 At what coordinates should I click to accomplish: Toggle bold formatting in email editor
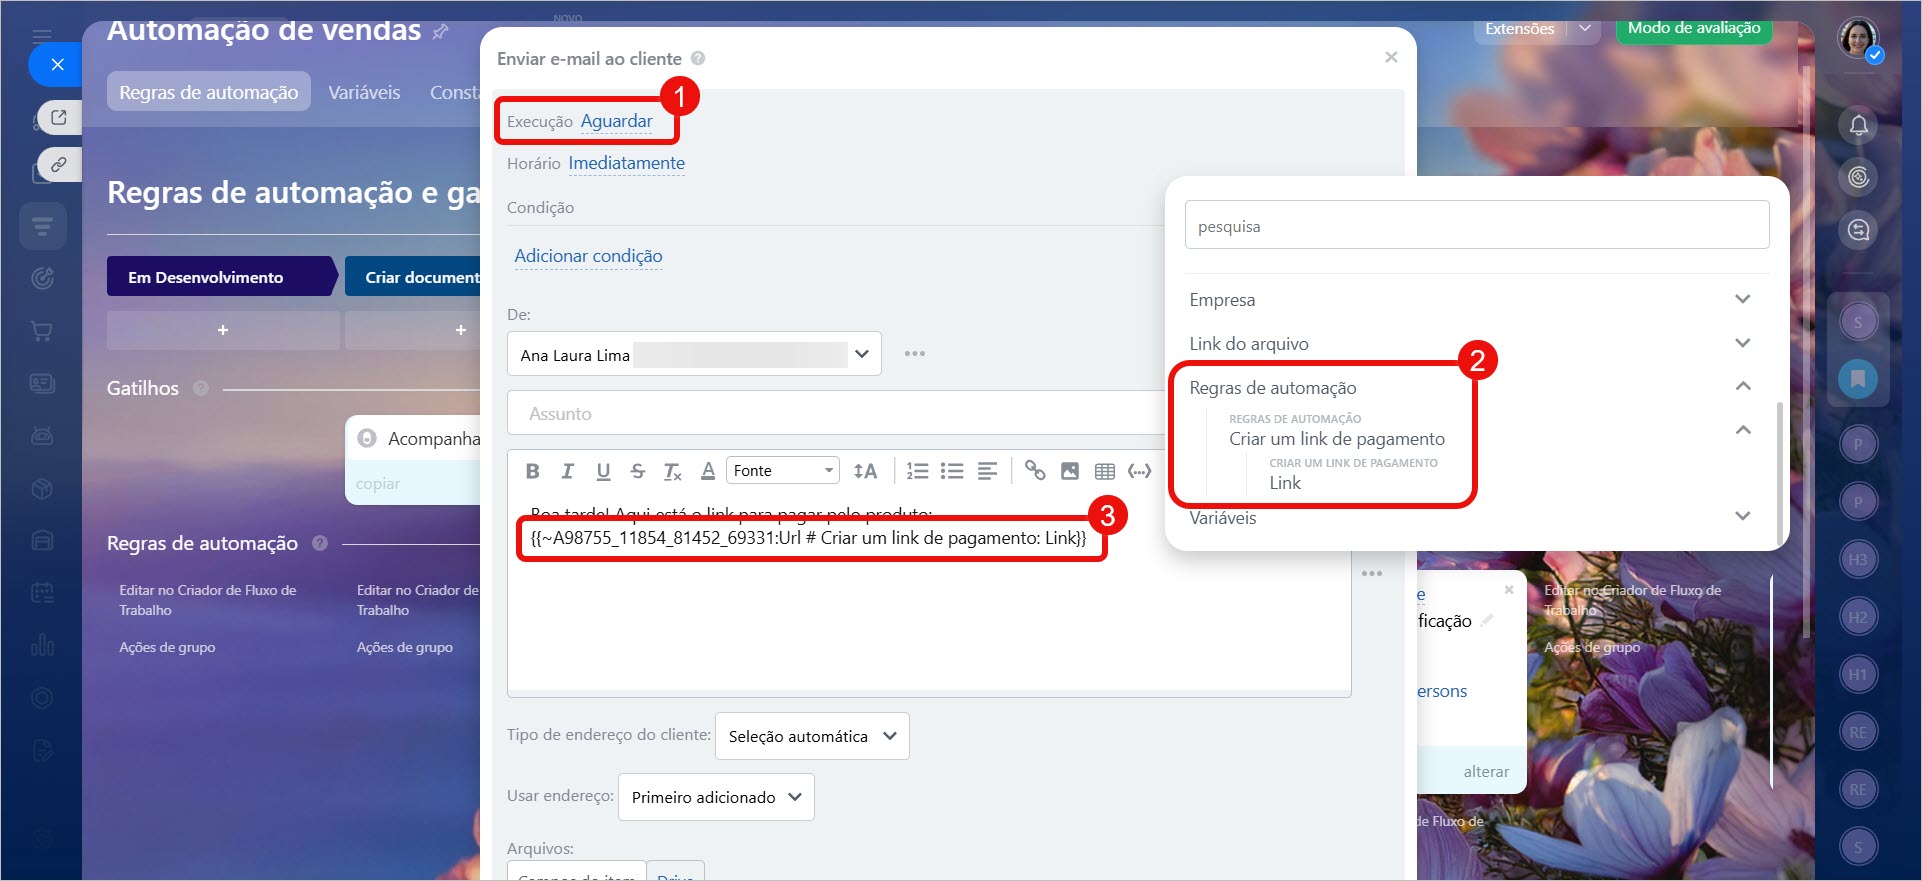533,471
